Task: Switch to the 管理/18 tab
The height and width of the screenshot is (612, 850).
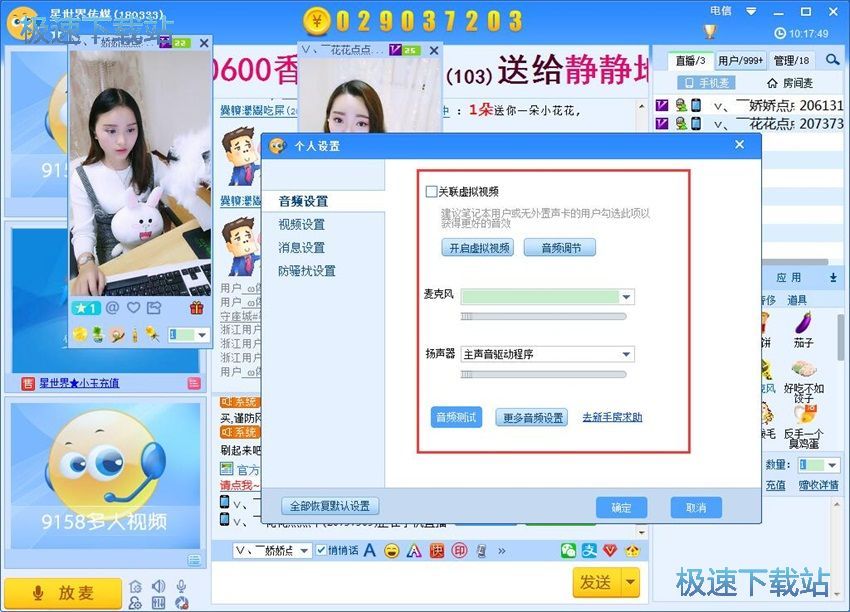Action: [x=791, y=61]
